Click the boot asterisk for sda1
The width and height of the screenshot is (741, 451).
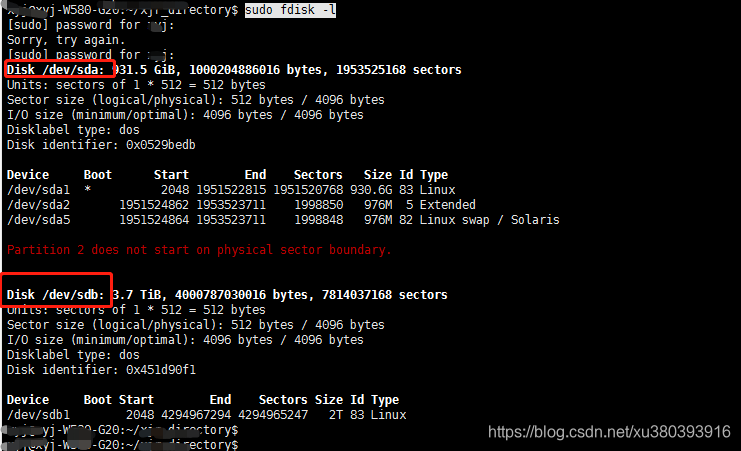click(87, 189)
